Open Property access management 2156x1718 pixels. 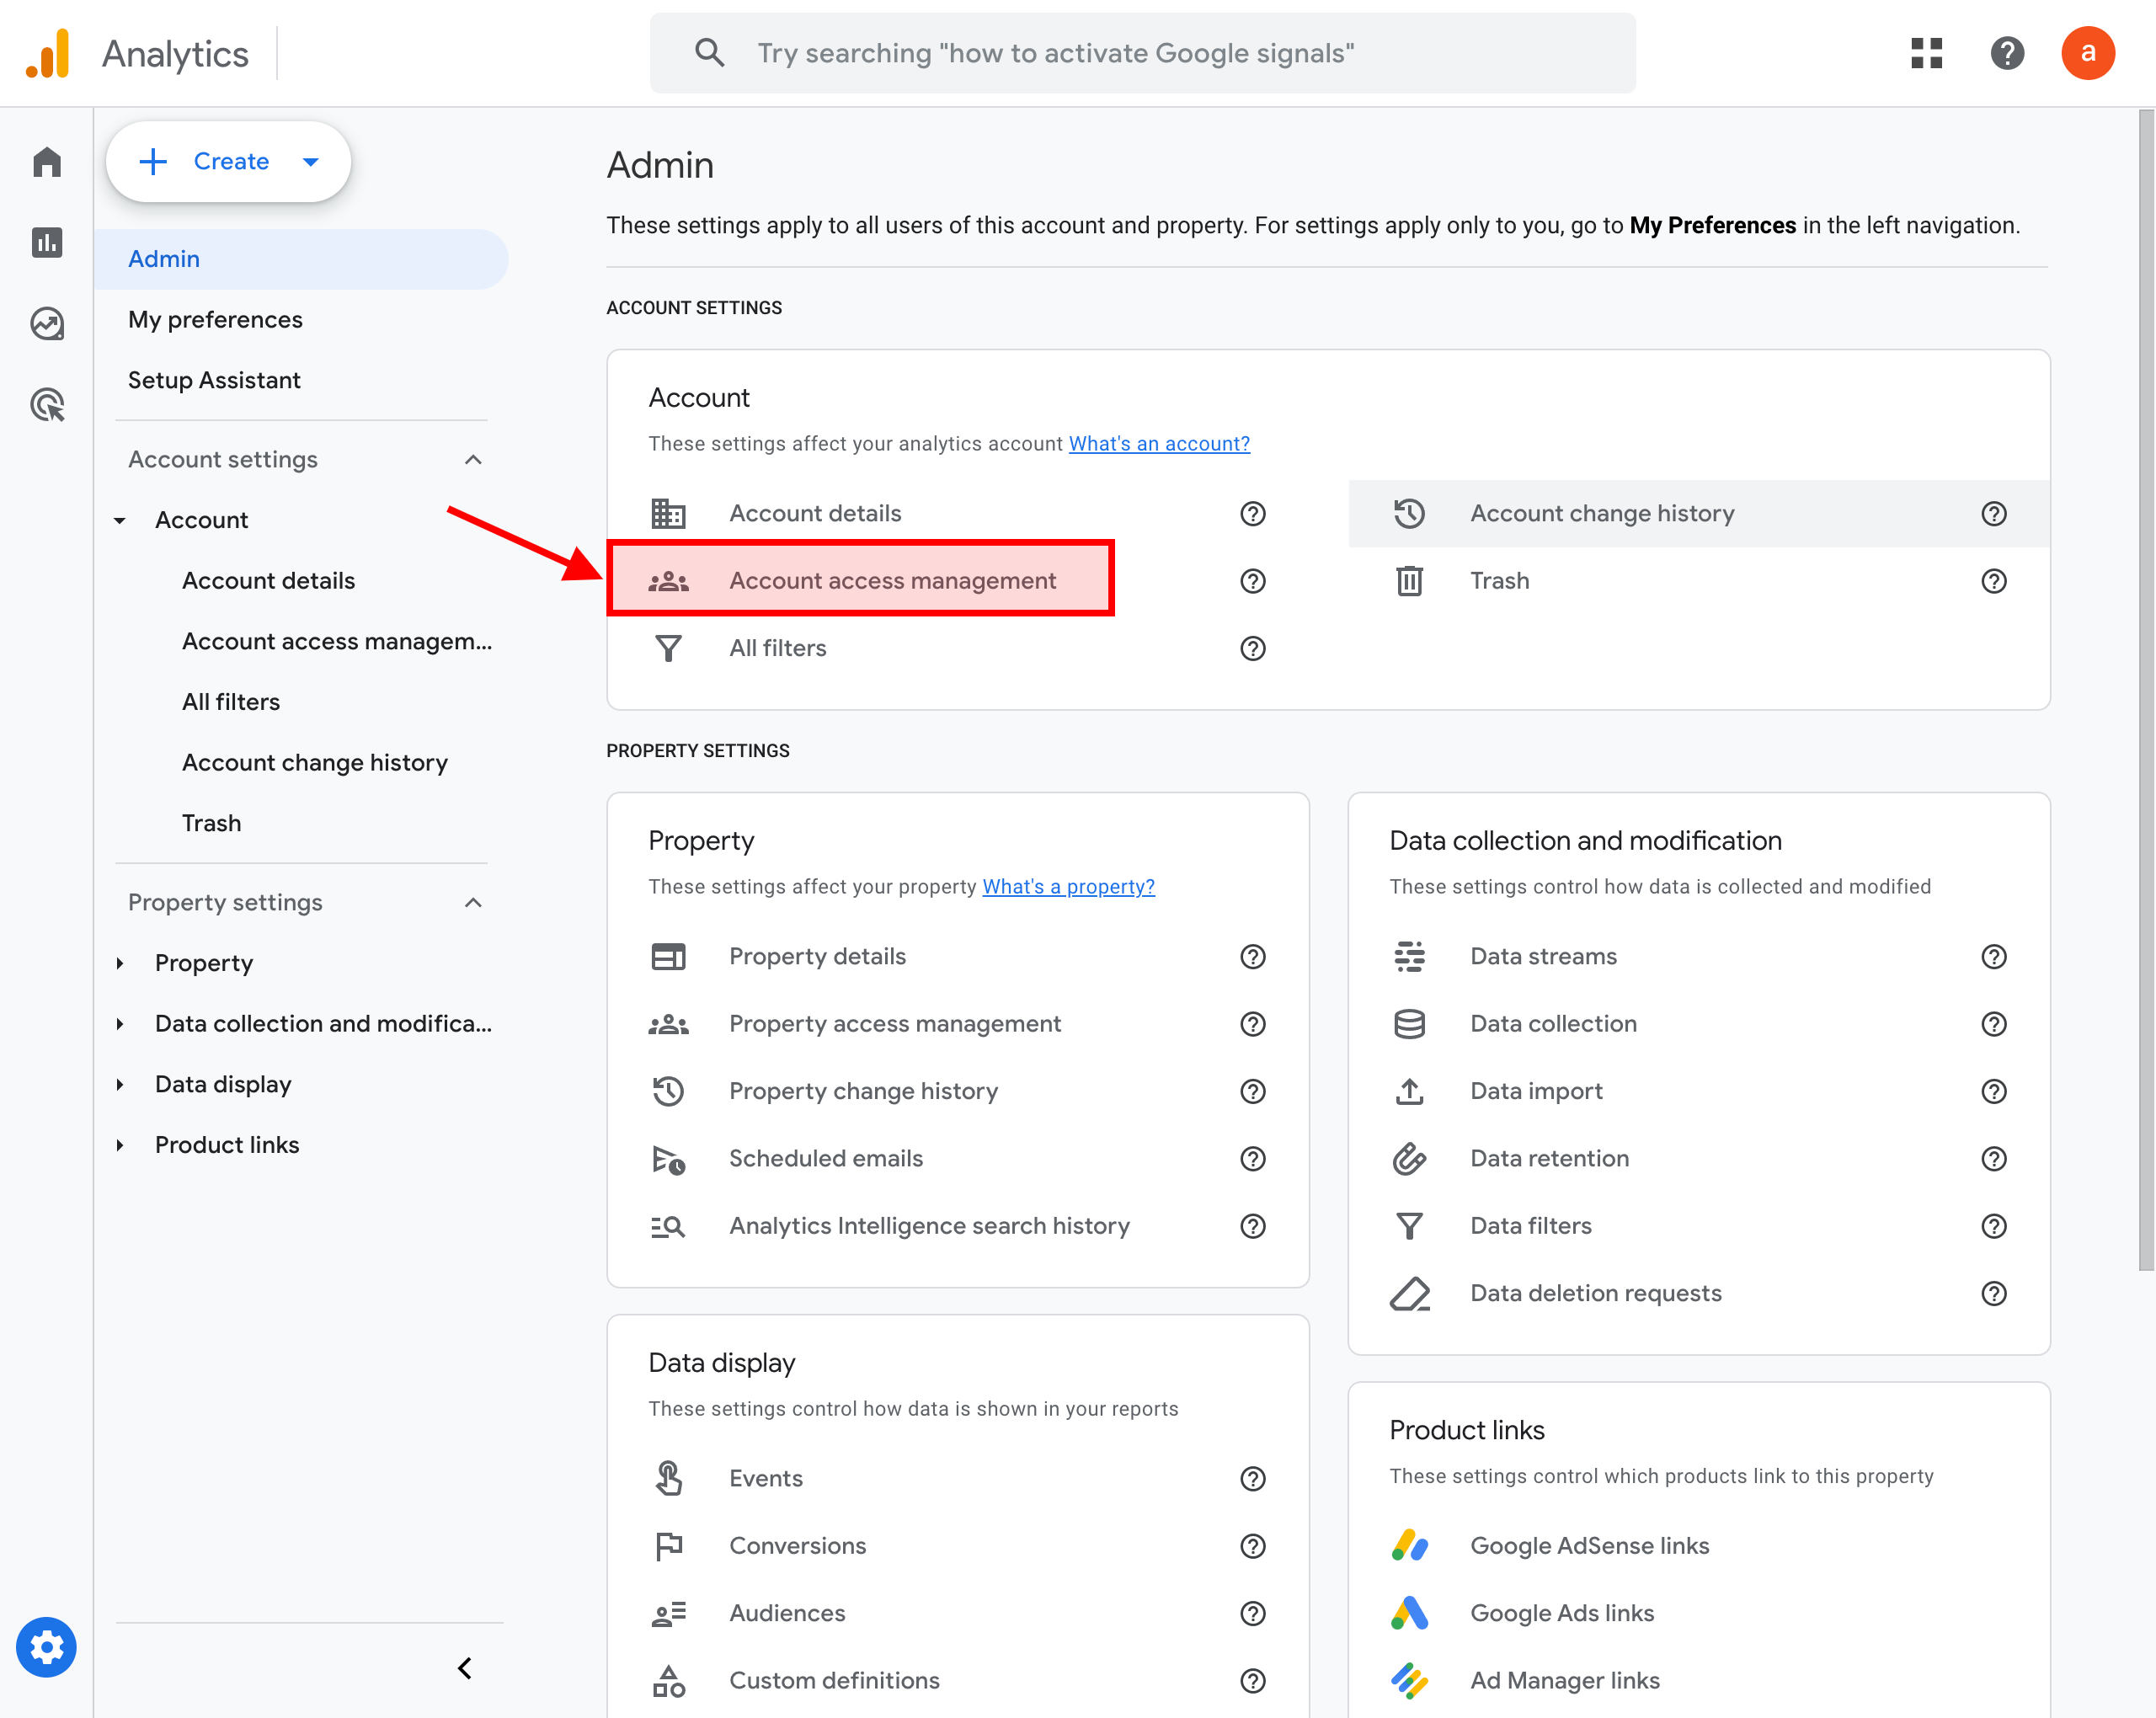click(x=895, y=1024)
